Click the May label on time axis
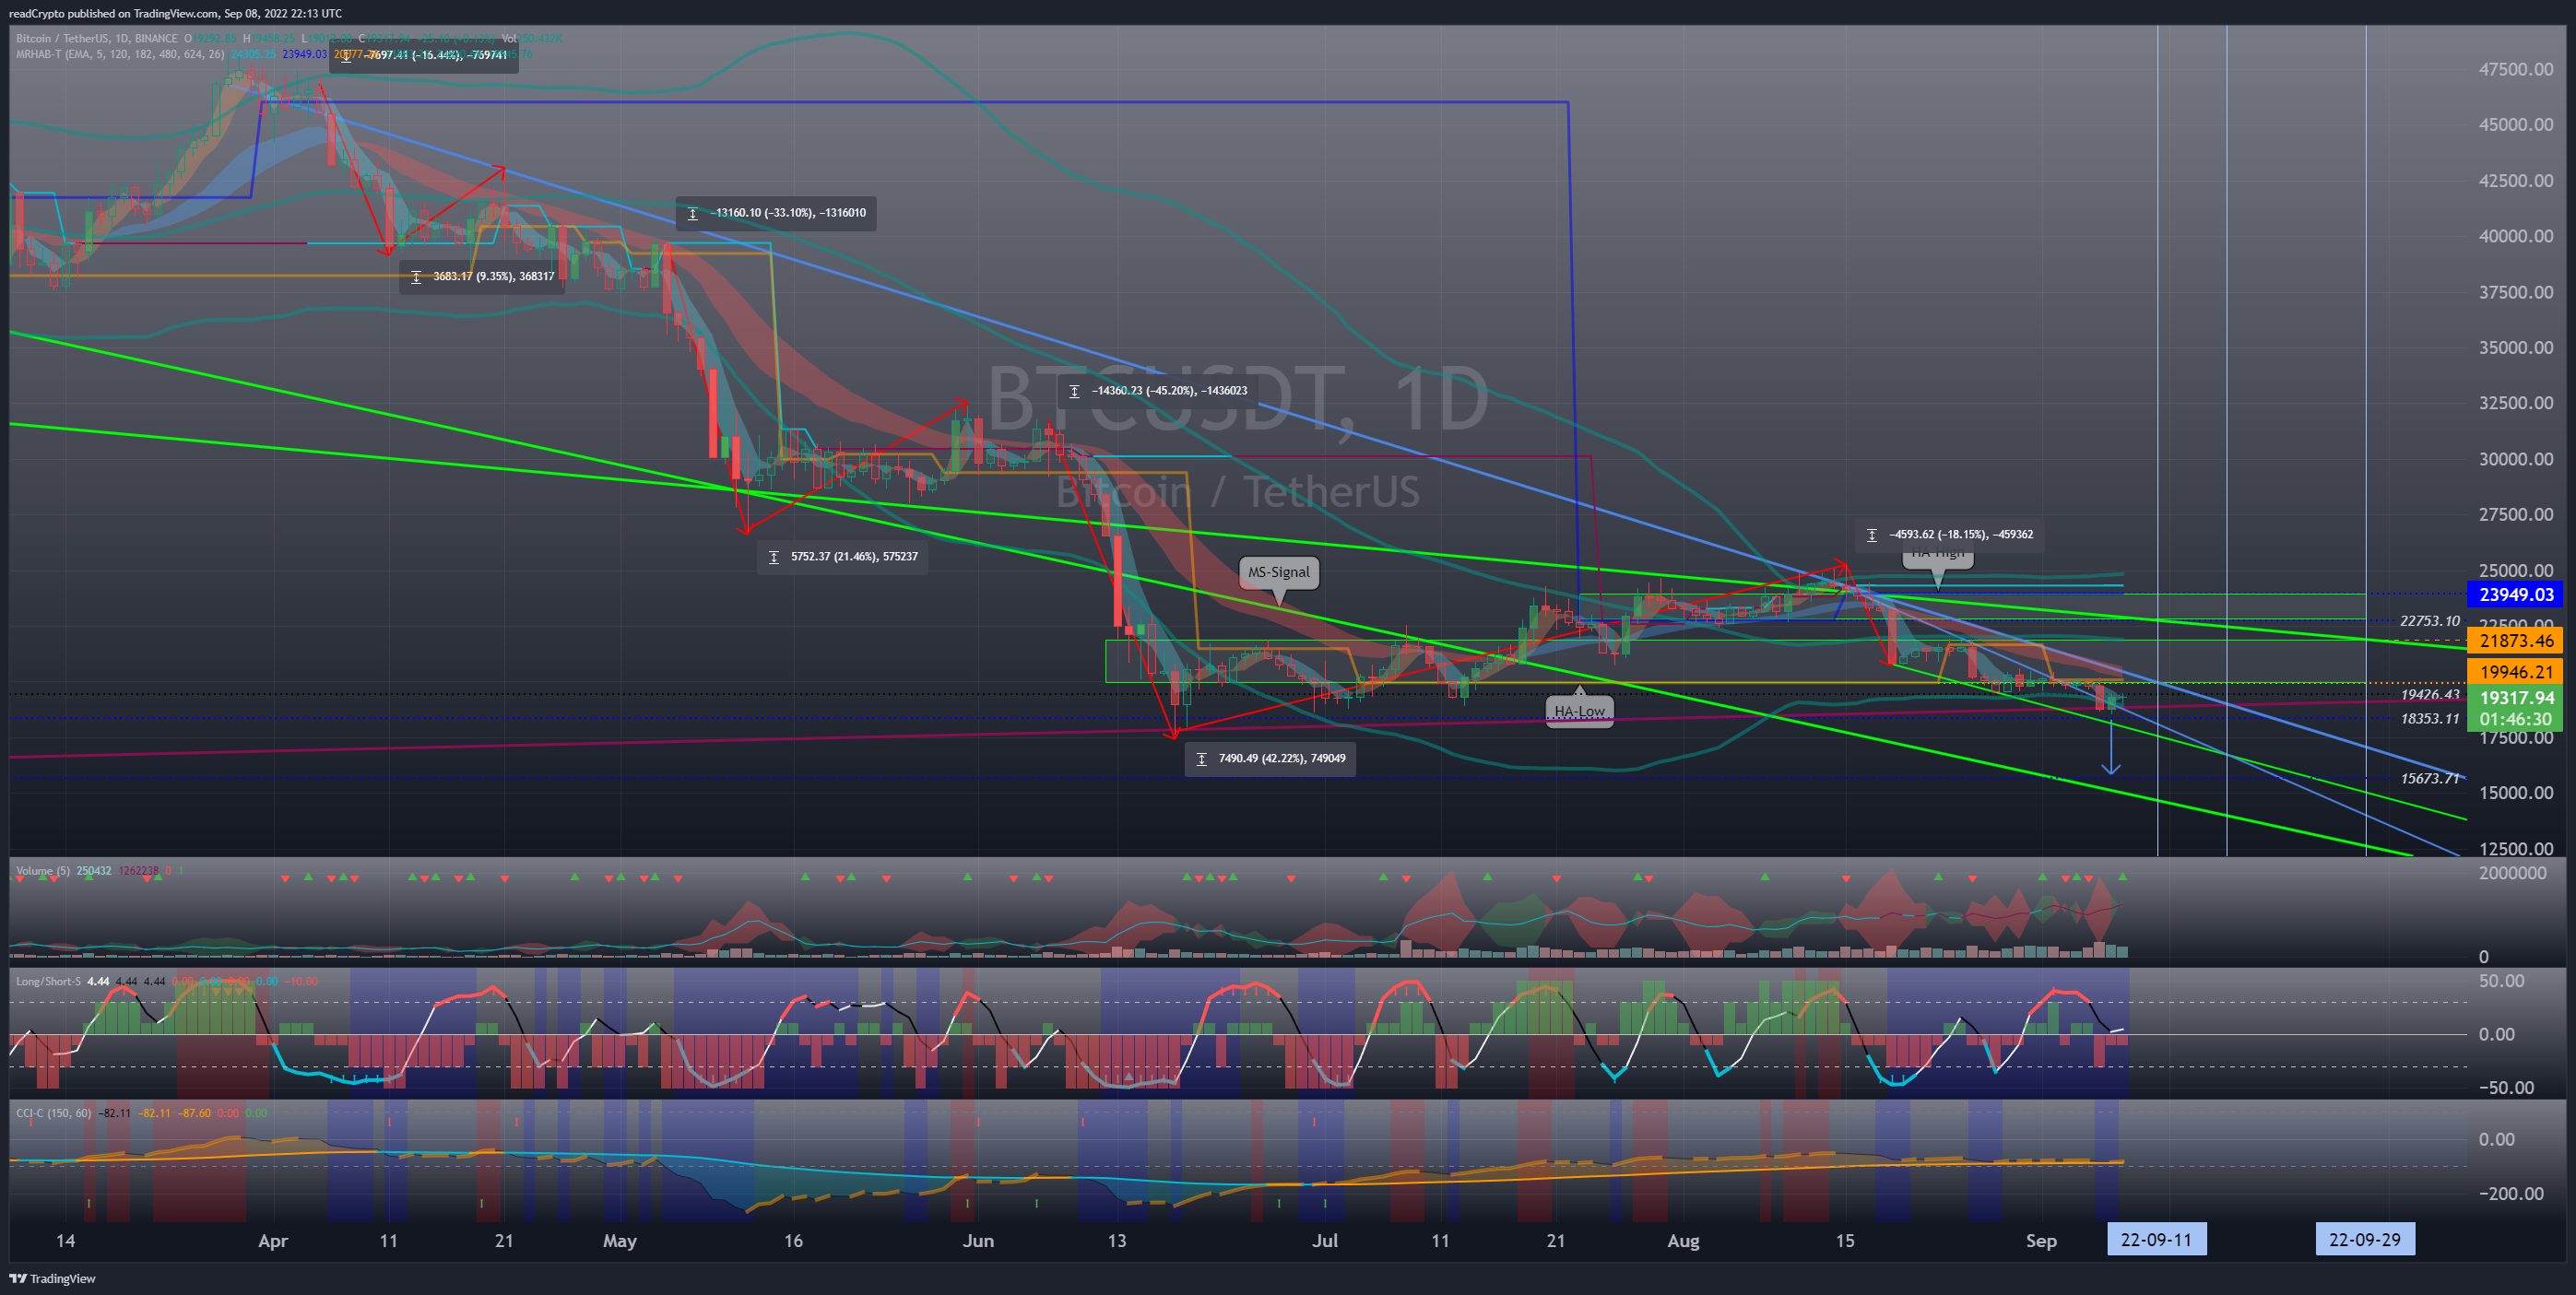2576x1295 pixels. (x=620, y=1241)
